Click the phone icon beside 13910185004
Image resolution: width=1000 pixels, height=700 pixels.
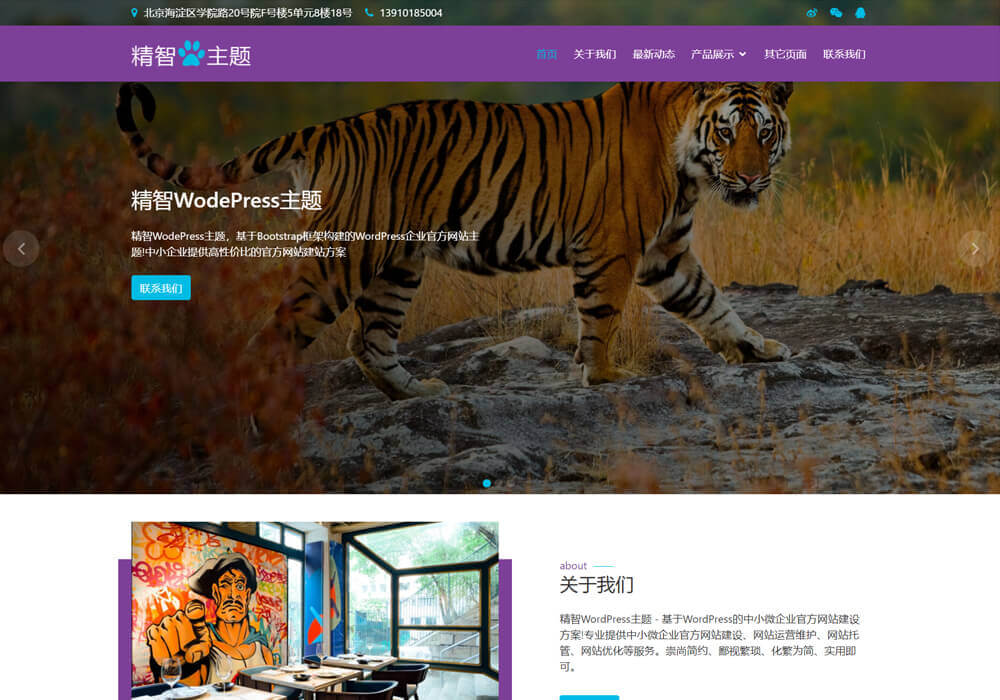[369, 13]
